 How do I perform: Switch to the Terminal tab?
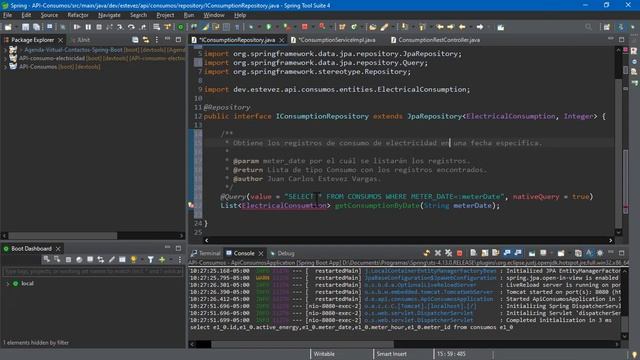[206, 253]
